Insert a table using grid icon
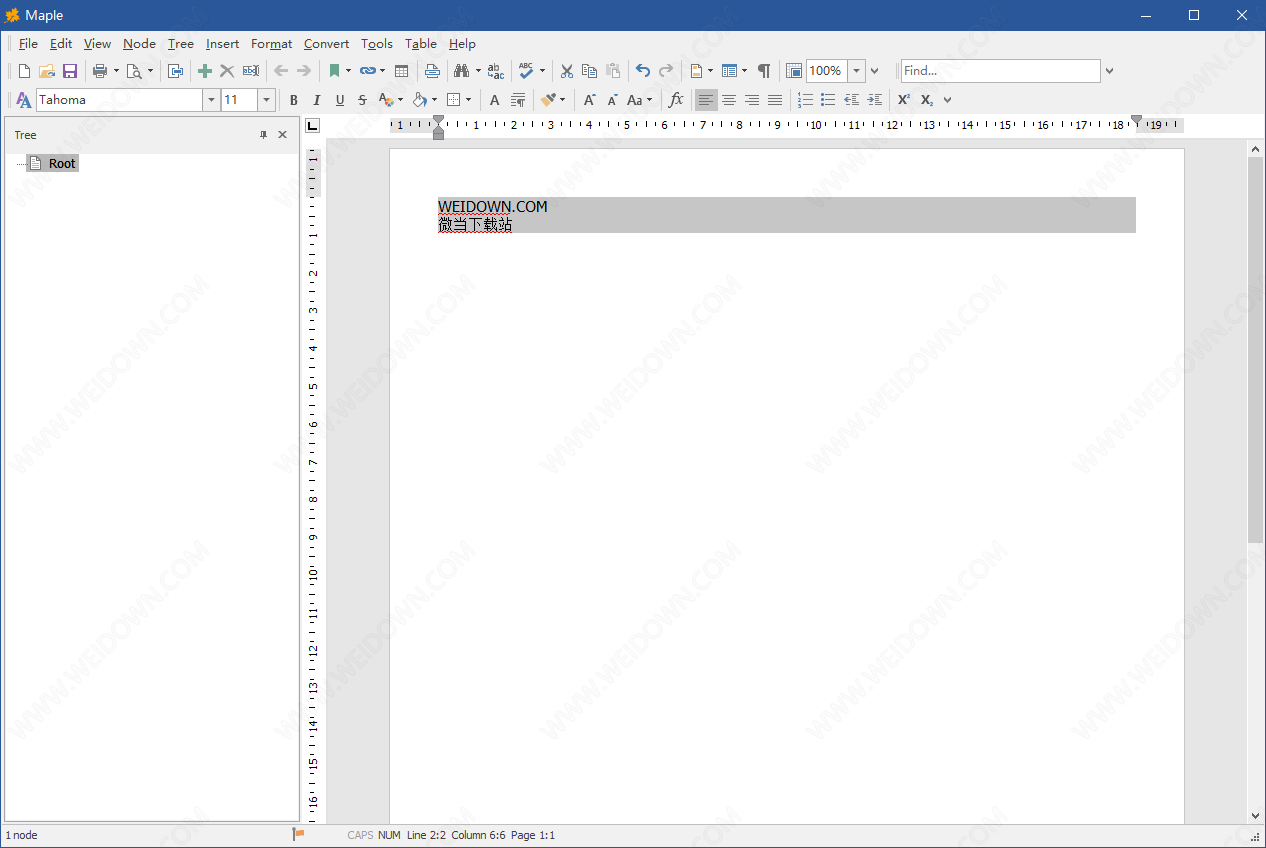1266x848 pixels. pyautogui.click(x=402, y=71)
